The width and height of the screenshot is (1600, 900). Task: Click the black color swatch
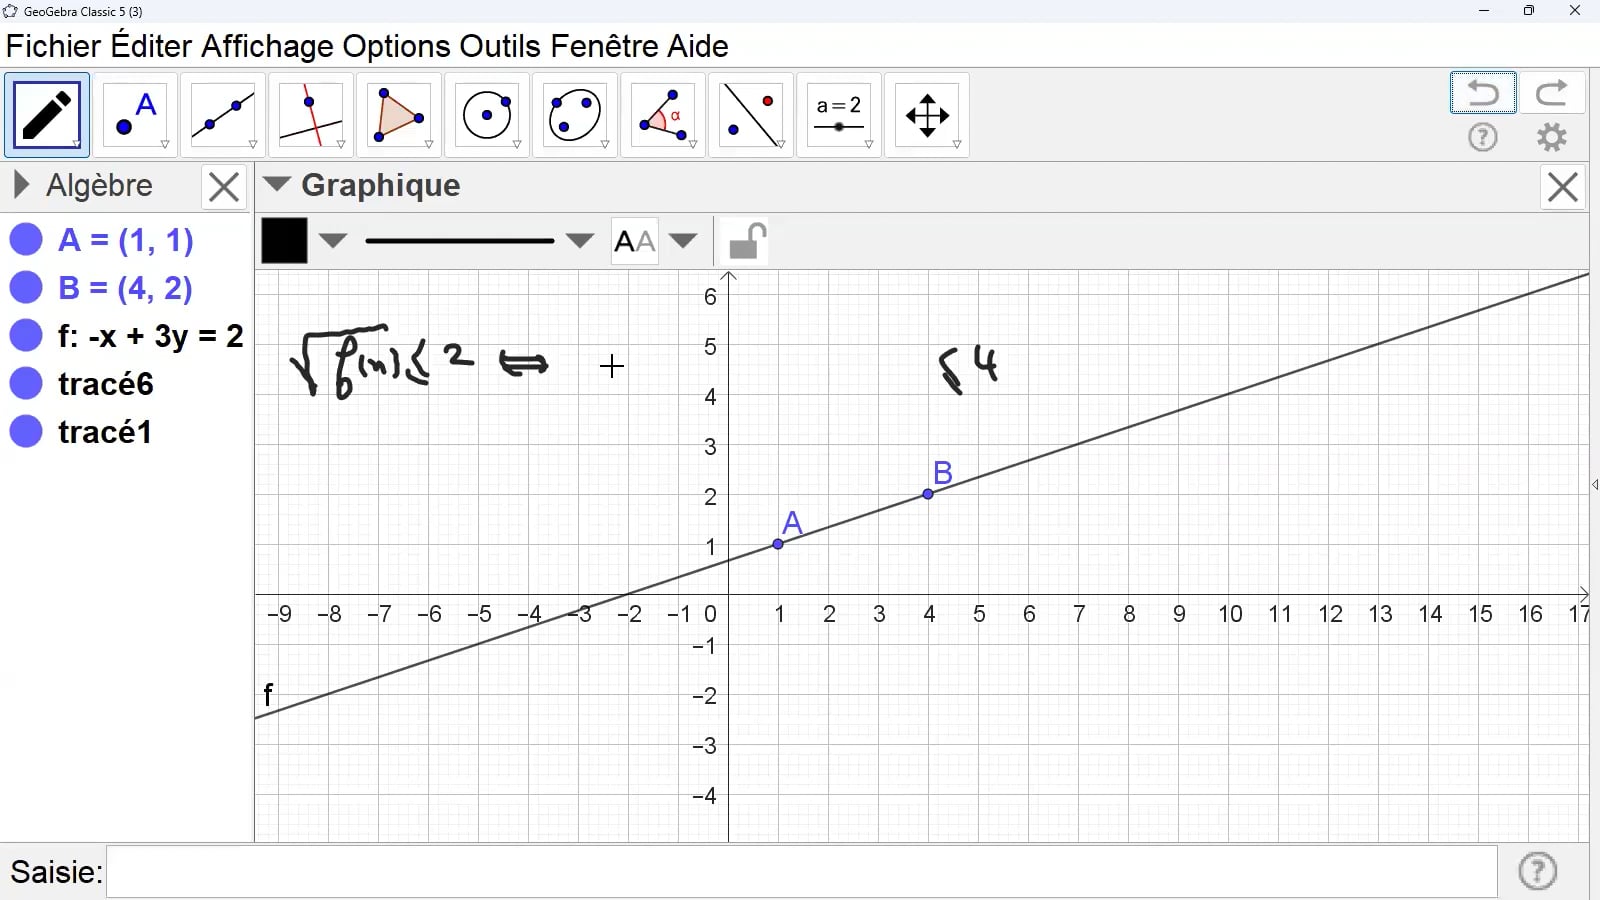pos(284,241)
